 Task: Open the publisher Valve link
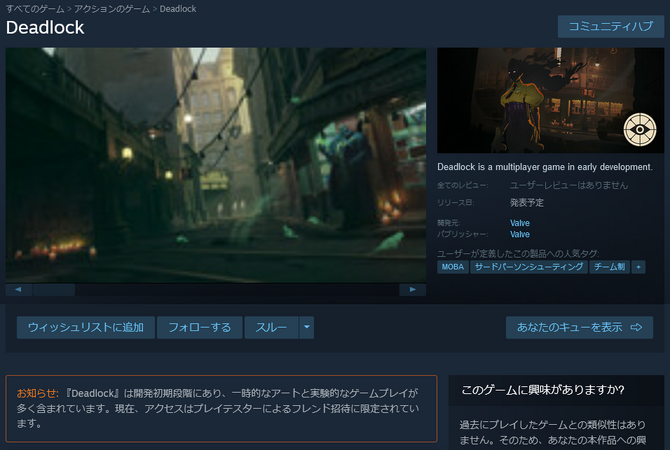pyautogui.click(x=520, y=234)
